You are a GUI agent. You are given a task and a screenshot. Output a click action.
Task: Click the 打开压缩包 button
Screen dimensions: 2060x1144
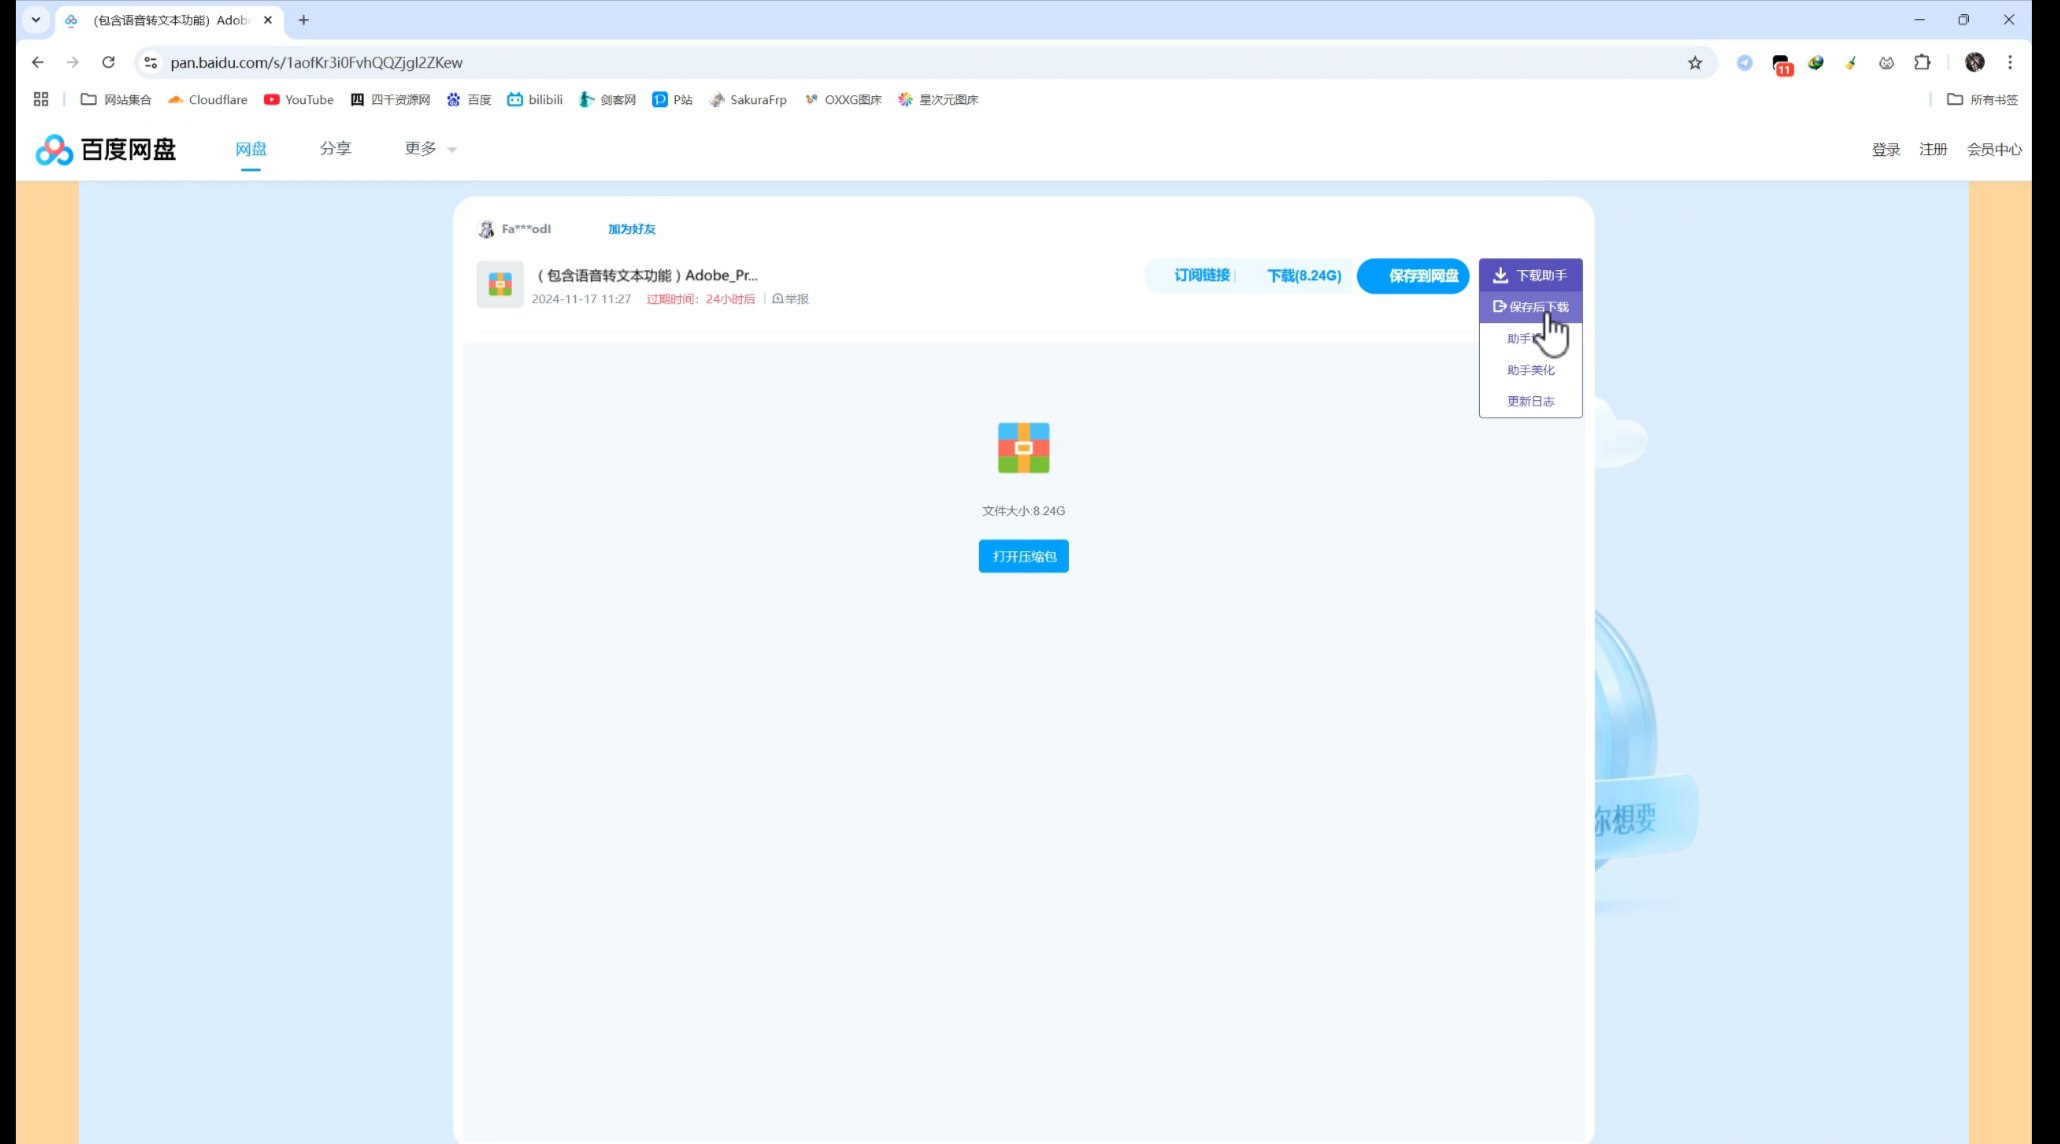tap(1023, 556)
